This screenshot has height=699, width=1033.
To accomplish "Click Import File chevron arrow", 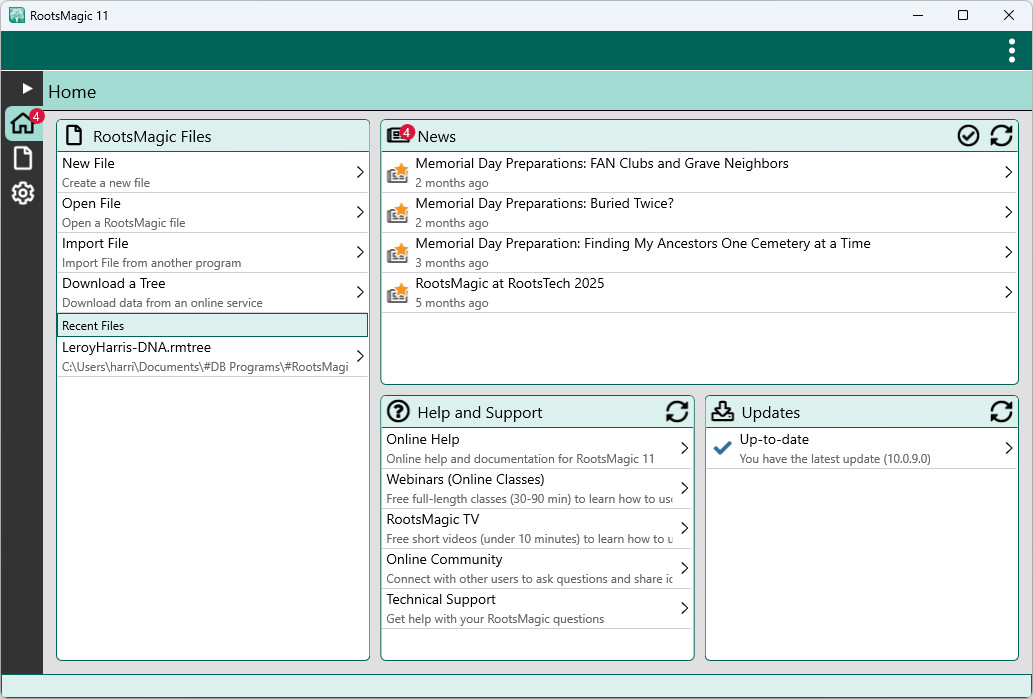I will [x=360, y=252].
